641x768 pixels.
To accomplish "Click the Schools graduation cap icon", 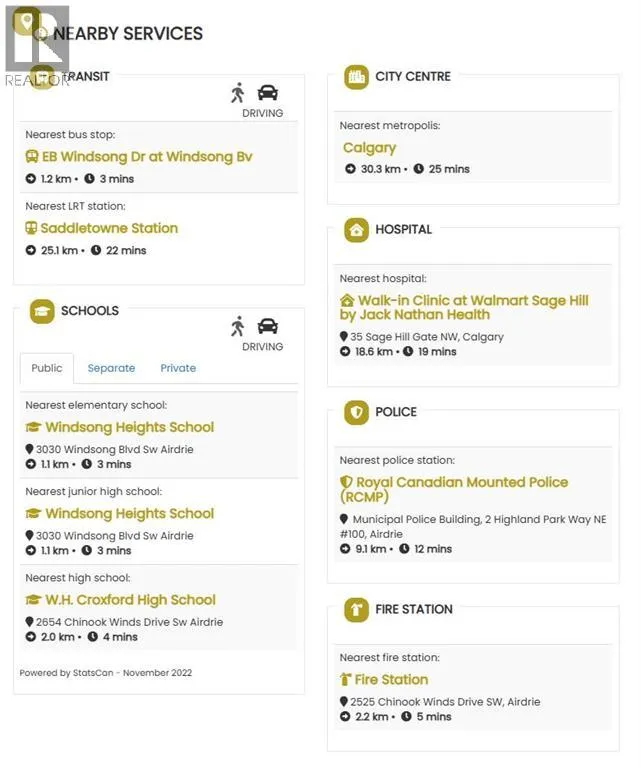I will point(42,311).
